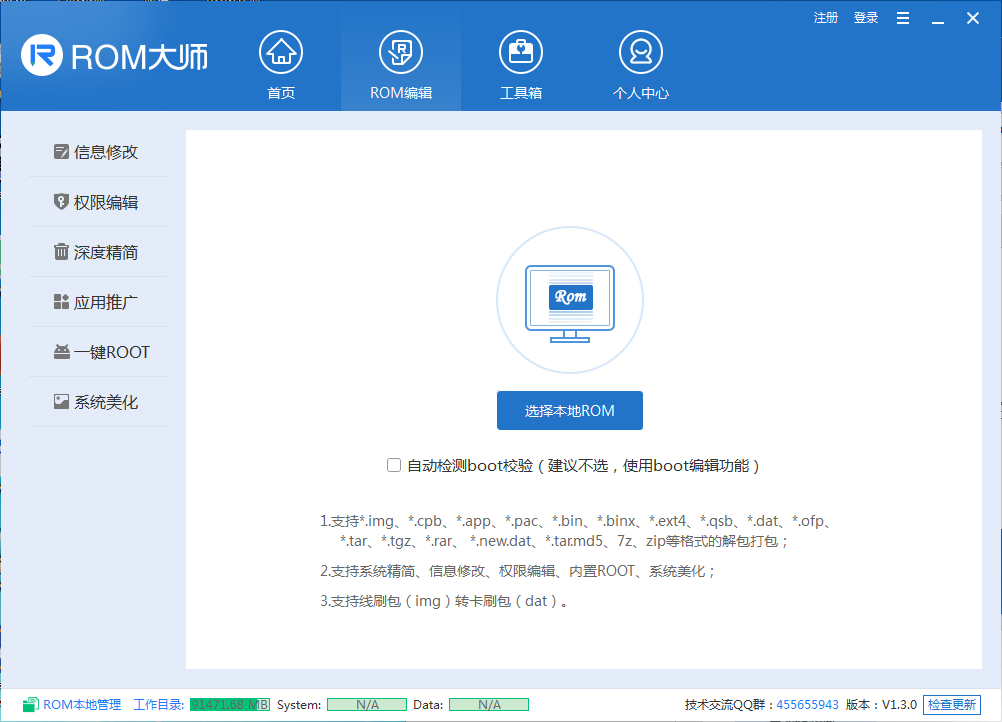Close the ROM大师 window
The width and height of the screenshot is (1002, 722).
[973, 18]
